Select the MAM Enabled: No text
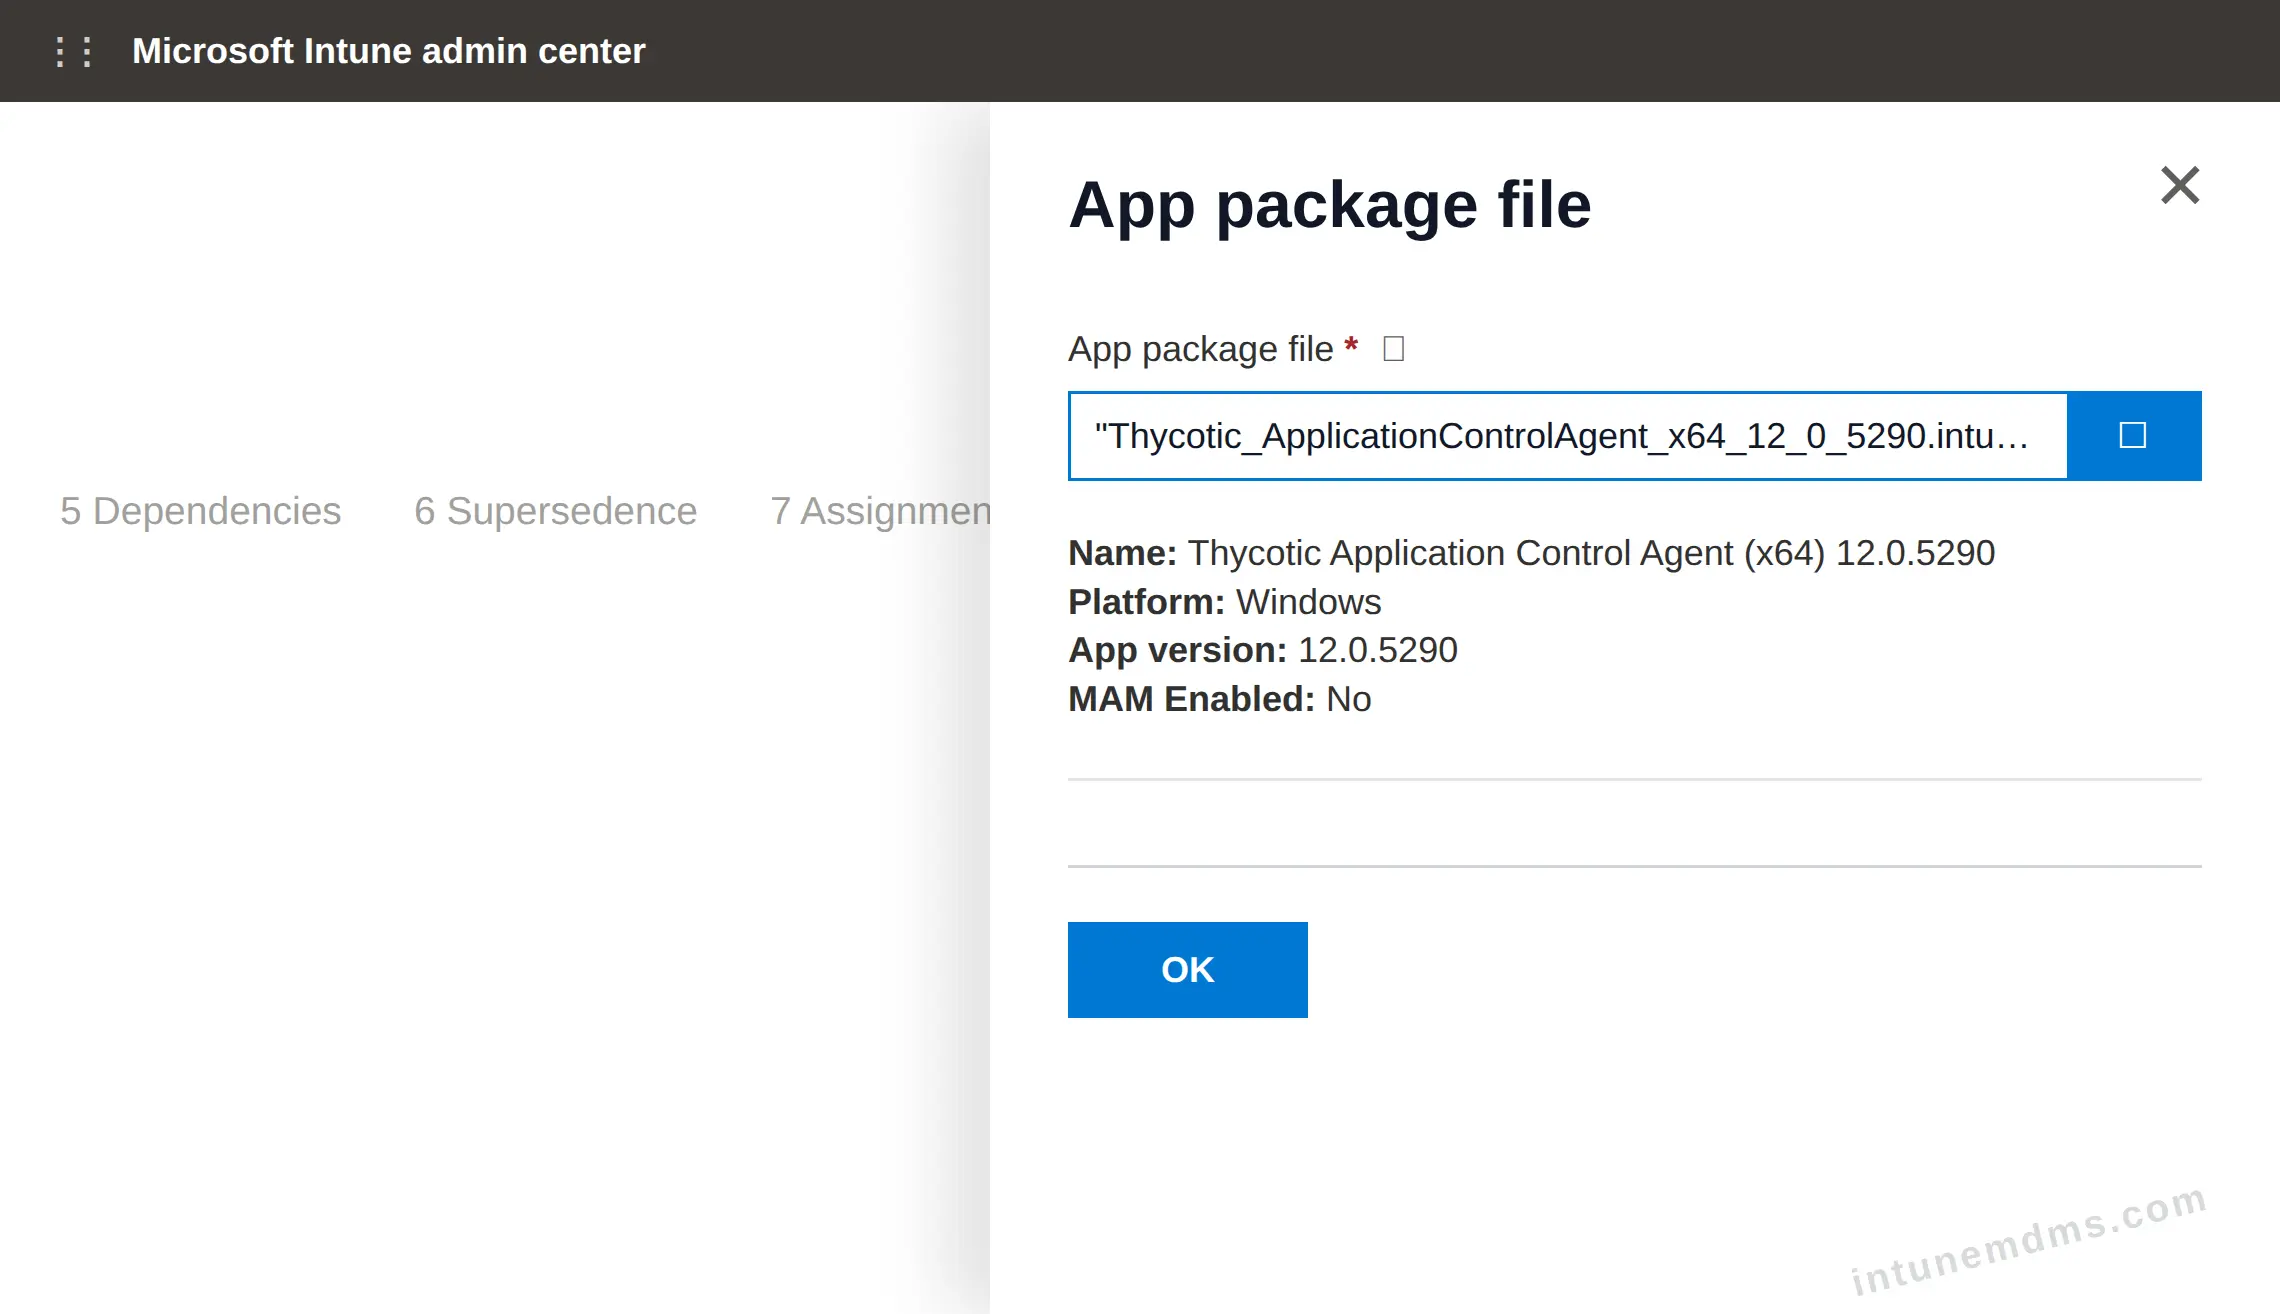Screen dimensions: 2280x1314 pyautogui.click(x=1219, y=699)
